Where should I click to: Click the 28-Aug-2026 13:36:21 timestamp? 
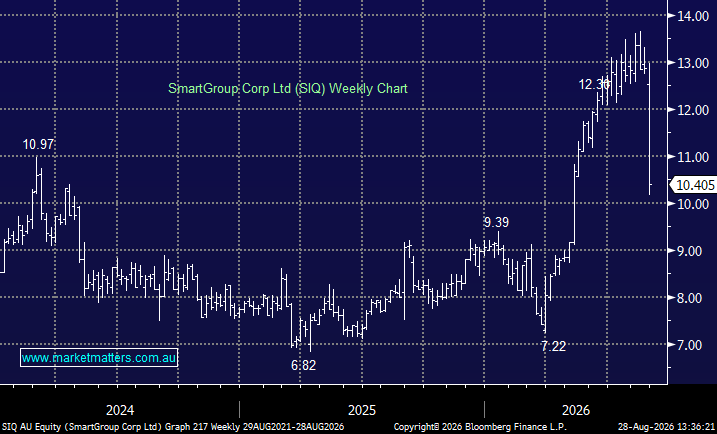coord(667,427)
